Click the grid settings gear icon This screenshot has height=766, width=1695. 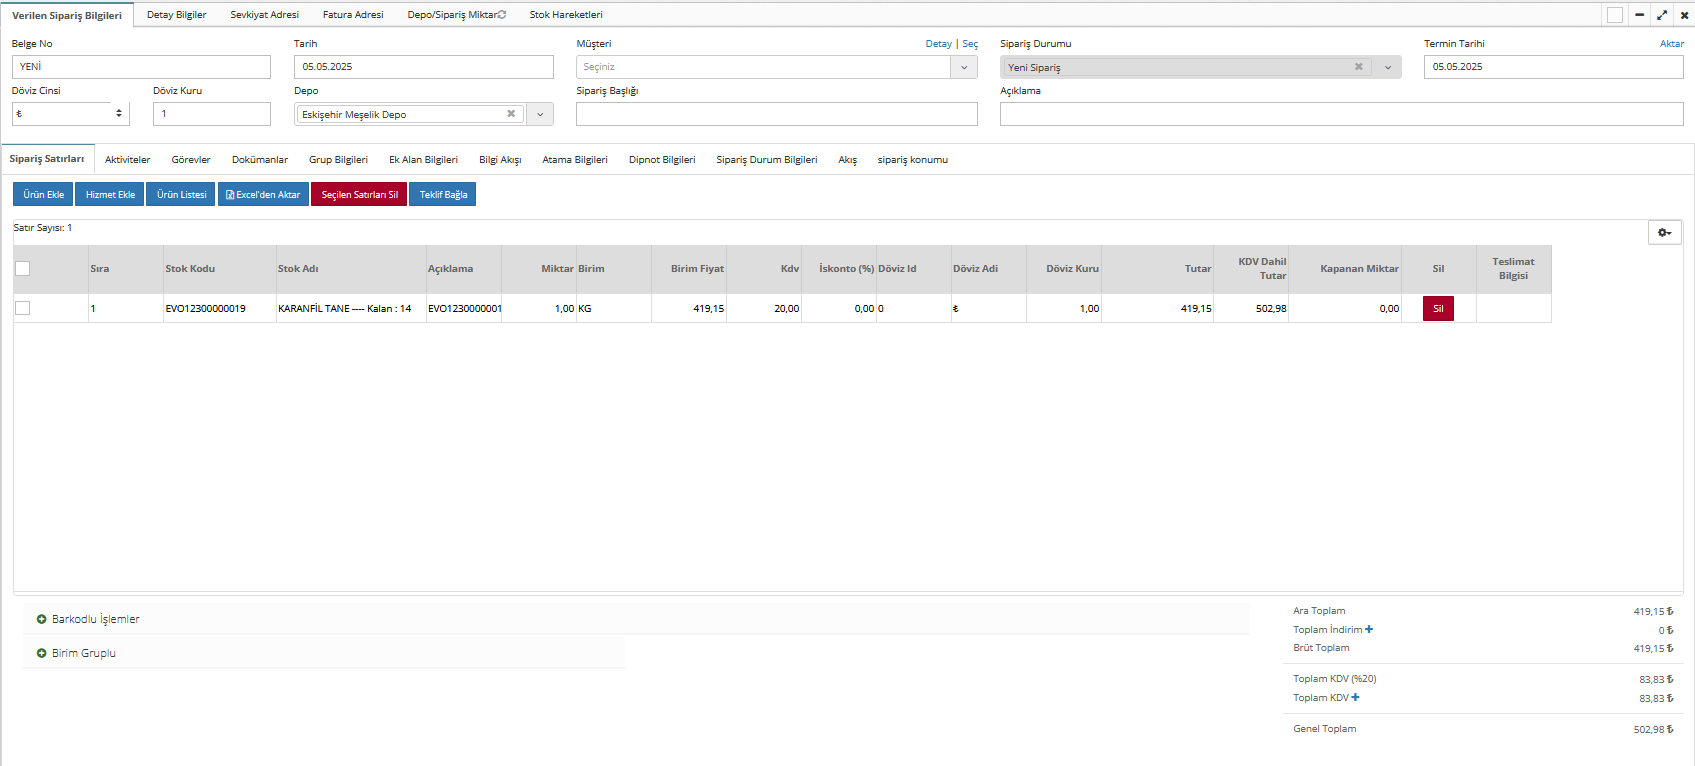coord(1664,233)
